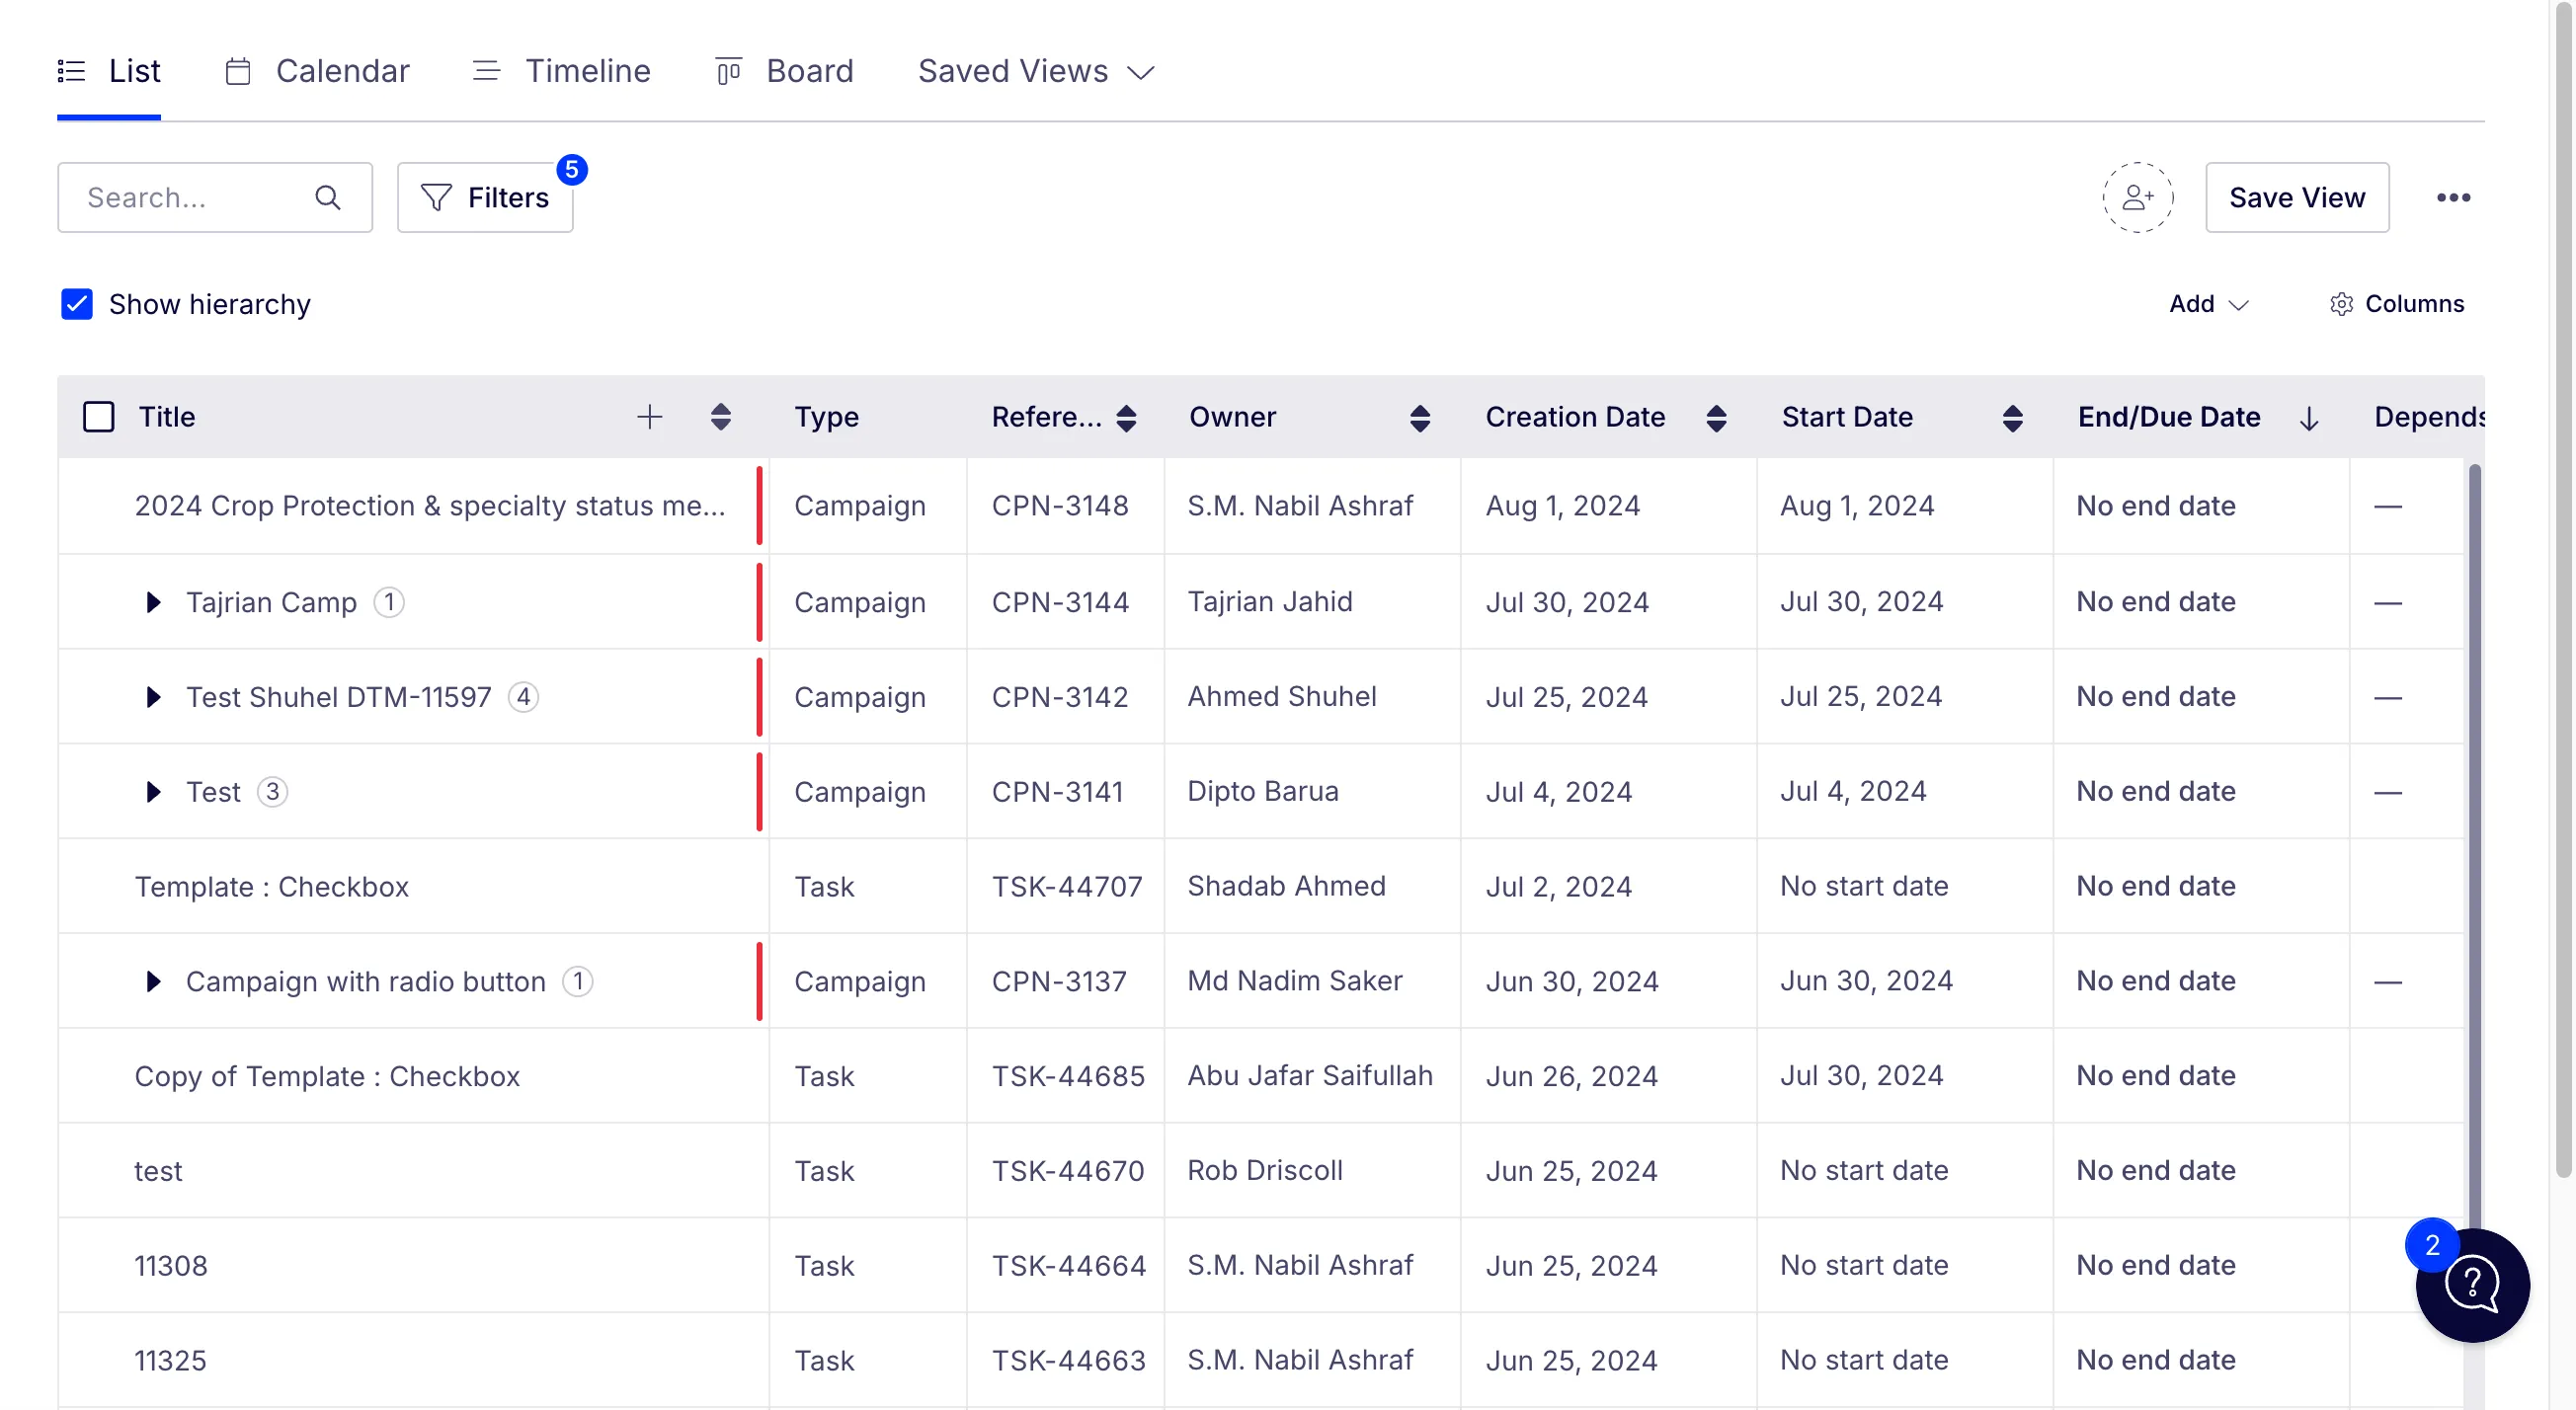Expand the Test Shuhel DTM-11597 row

click(x=153, y=697)
